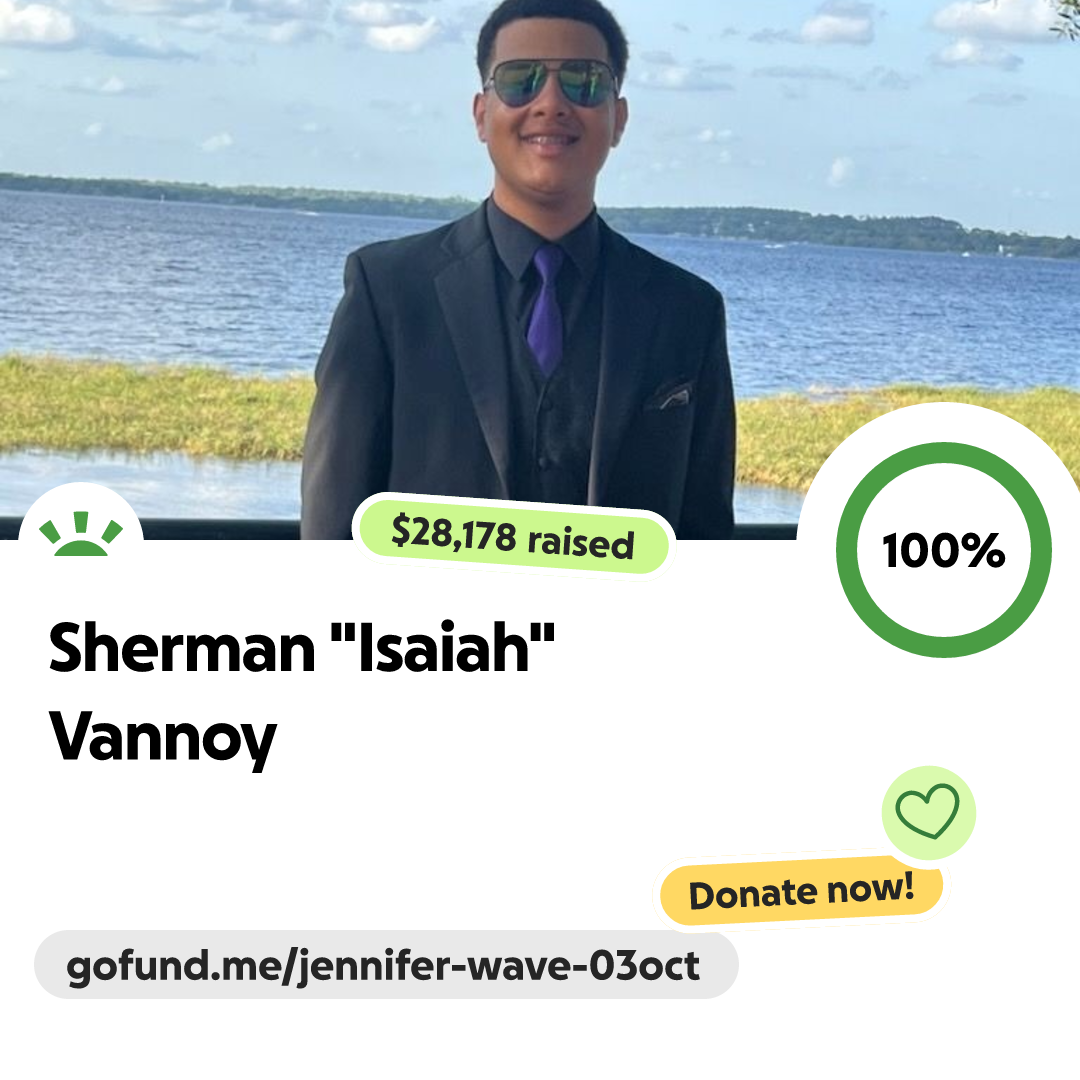Click the man's mirrored aviator sunglasses
Image resolution: width=1080 pixels, height=1080 pixels.
pyautogui.click(x=551, y=83)
